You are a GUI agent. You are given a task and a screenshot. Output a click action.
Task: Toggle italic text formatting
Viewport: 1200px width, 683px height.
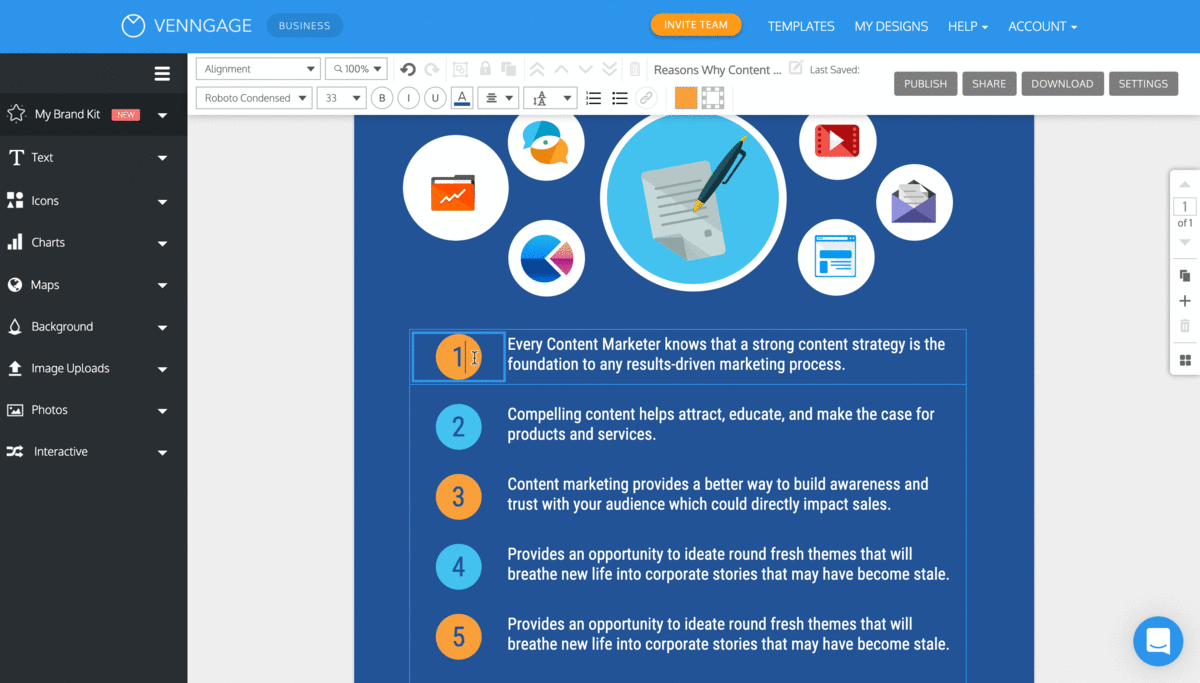[x=408, y=98]
